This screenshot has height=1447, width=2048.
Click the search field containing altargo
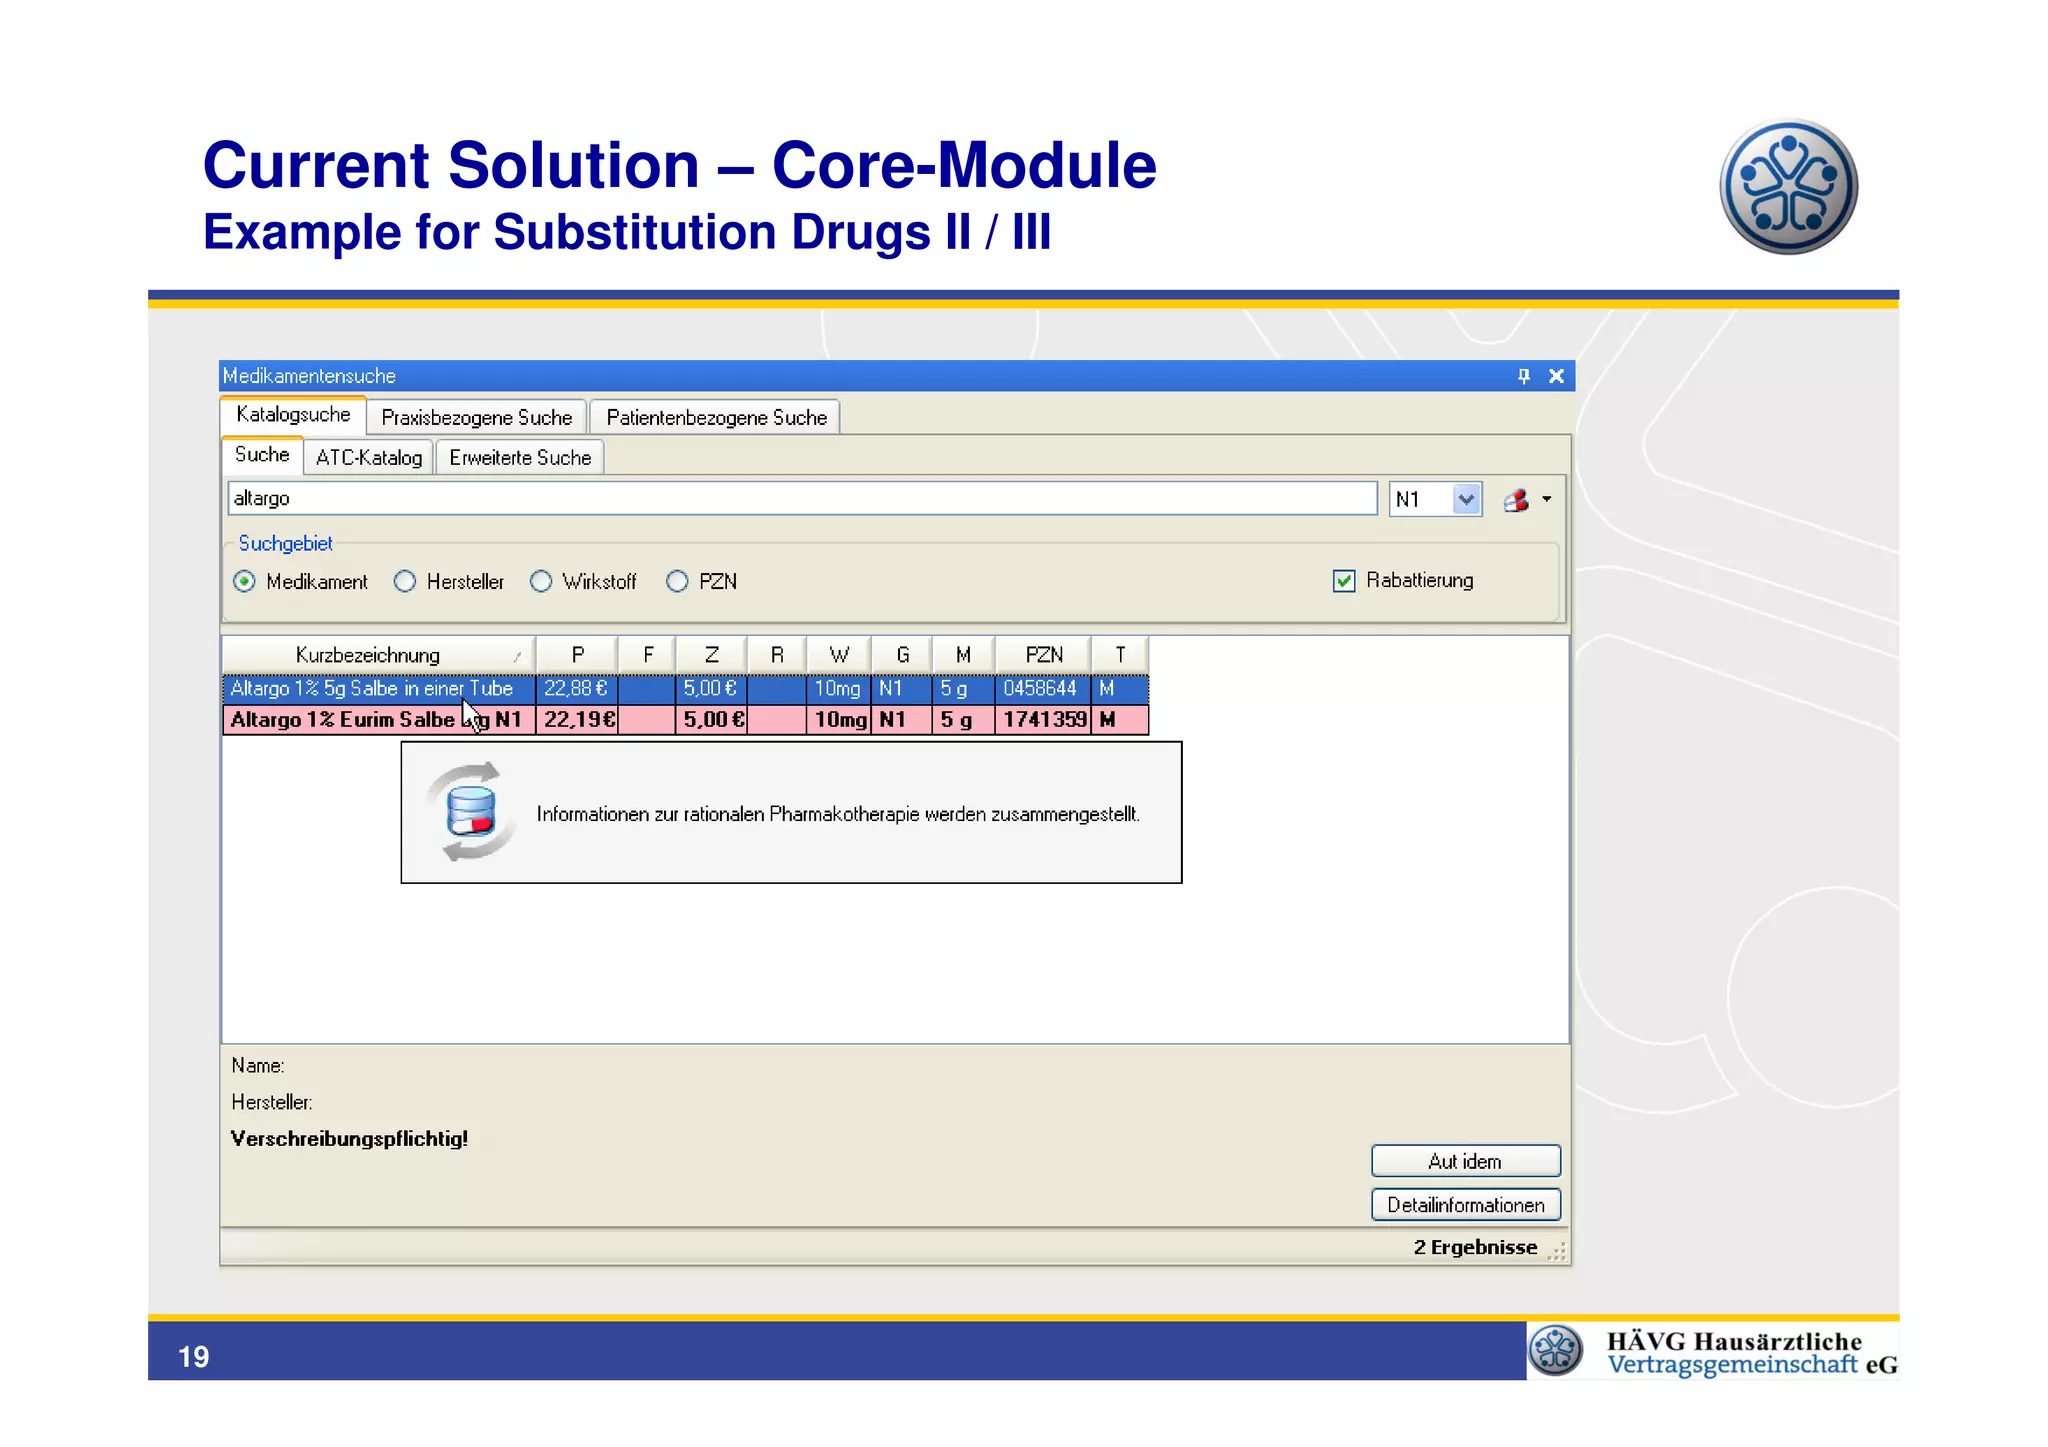[x=802, y=499]
